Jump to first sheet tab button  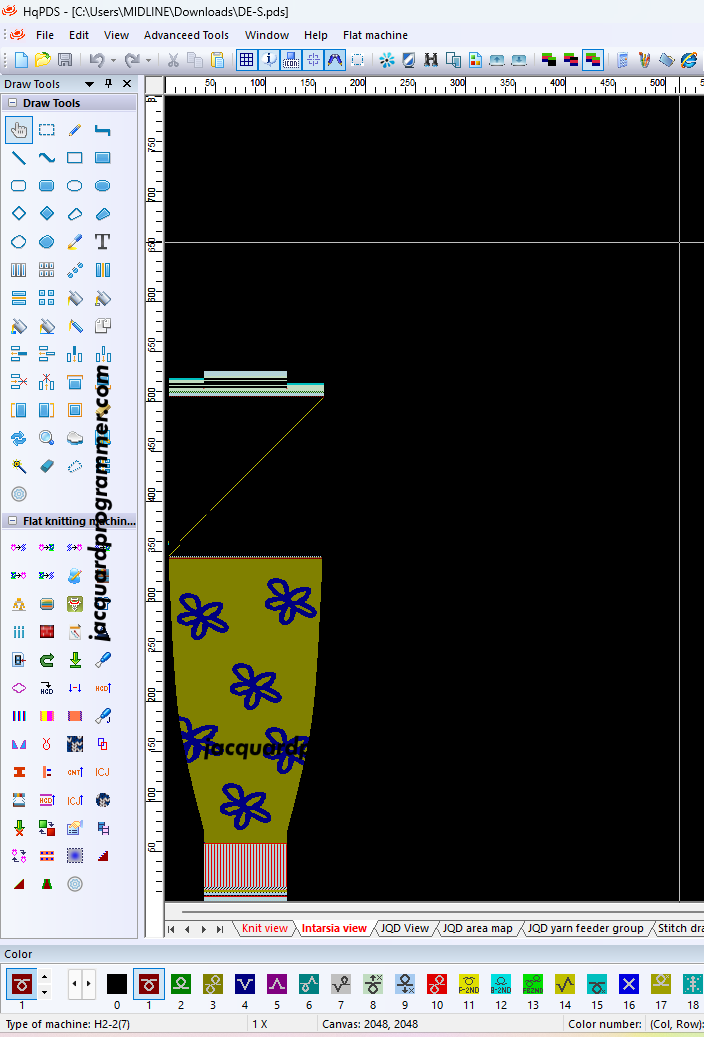[171, 929]
